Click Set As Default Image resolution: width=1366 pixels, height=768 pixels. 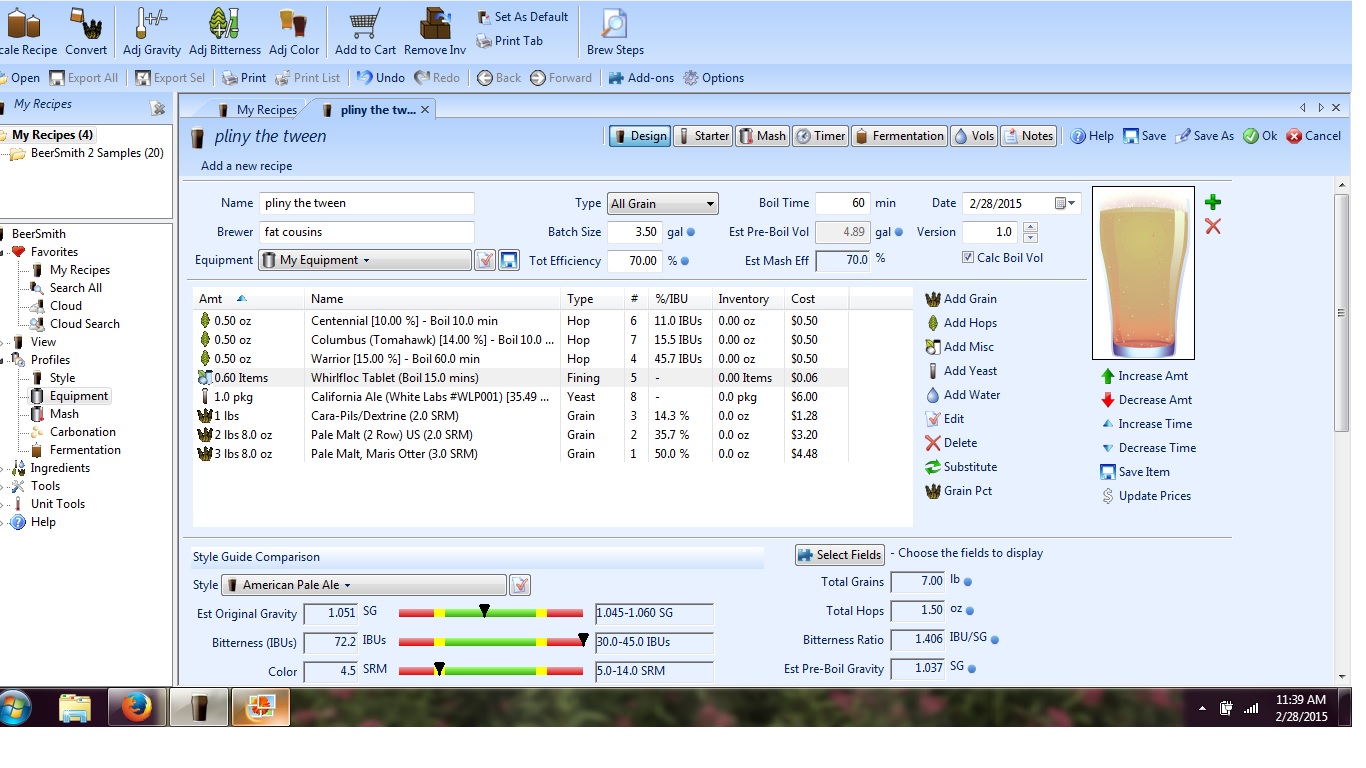pyautogui.click(x=522, y=17)
